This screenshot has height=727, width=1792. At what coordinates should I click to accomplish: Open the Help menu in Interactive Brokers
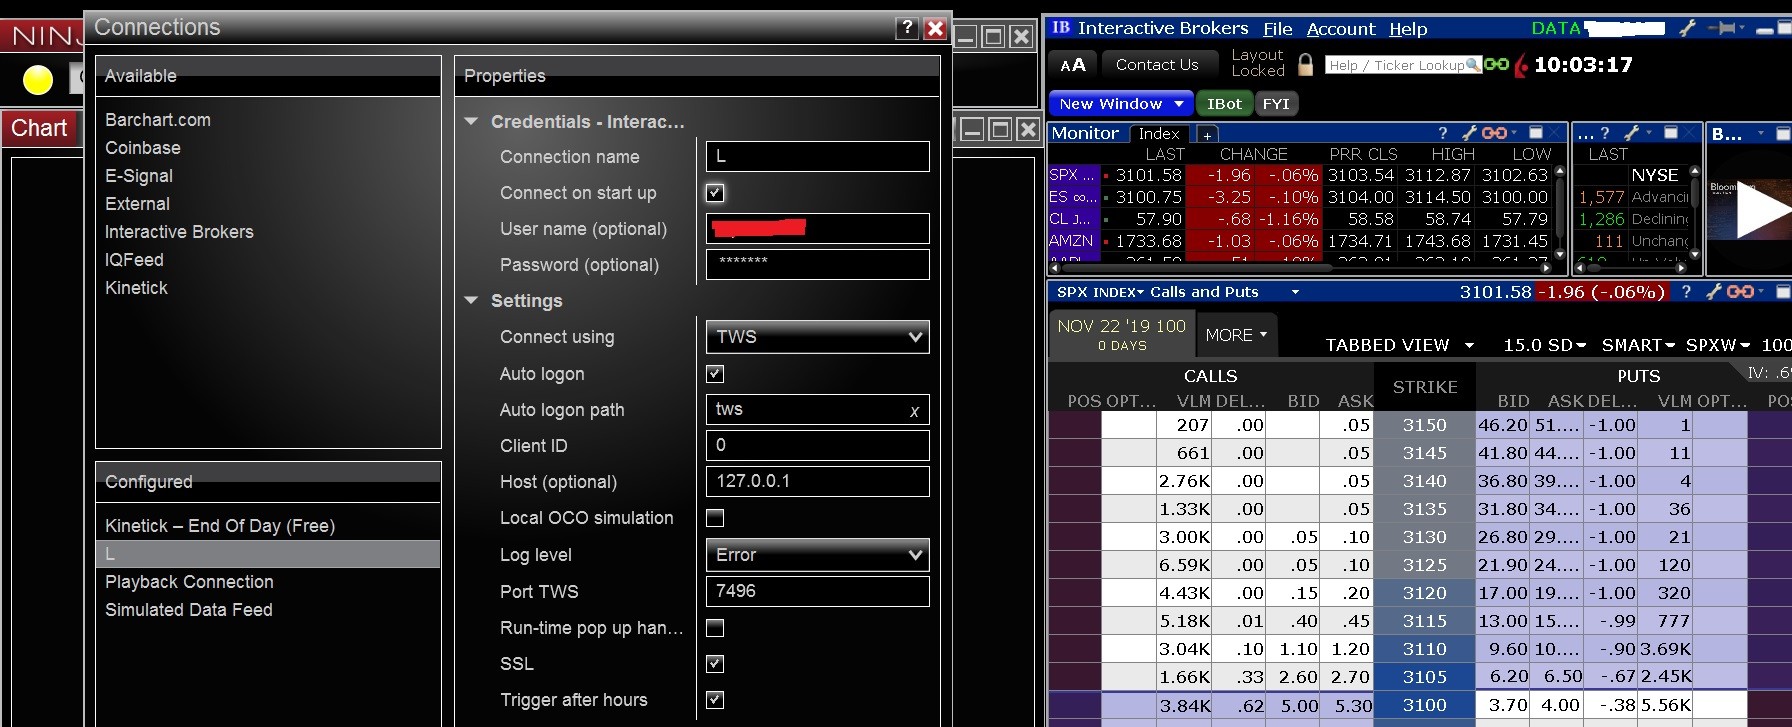[1408, 29]
